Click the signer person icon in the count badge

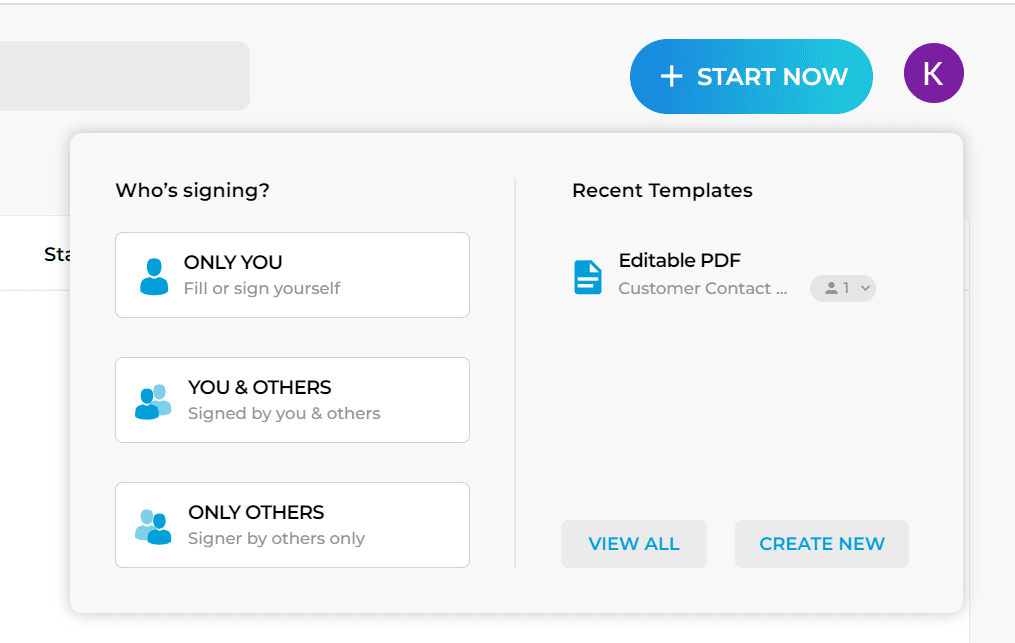click(831, 288)
